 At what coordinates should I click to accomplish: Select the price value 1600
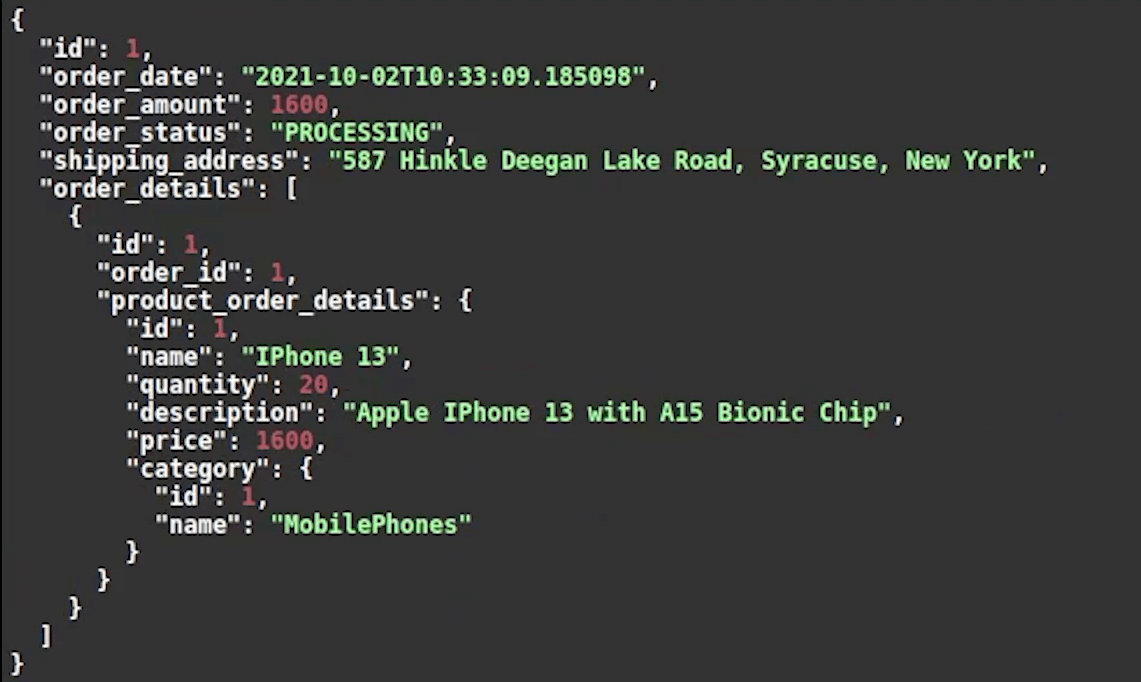coord(285,441)
